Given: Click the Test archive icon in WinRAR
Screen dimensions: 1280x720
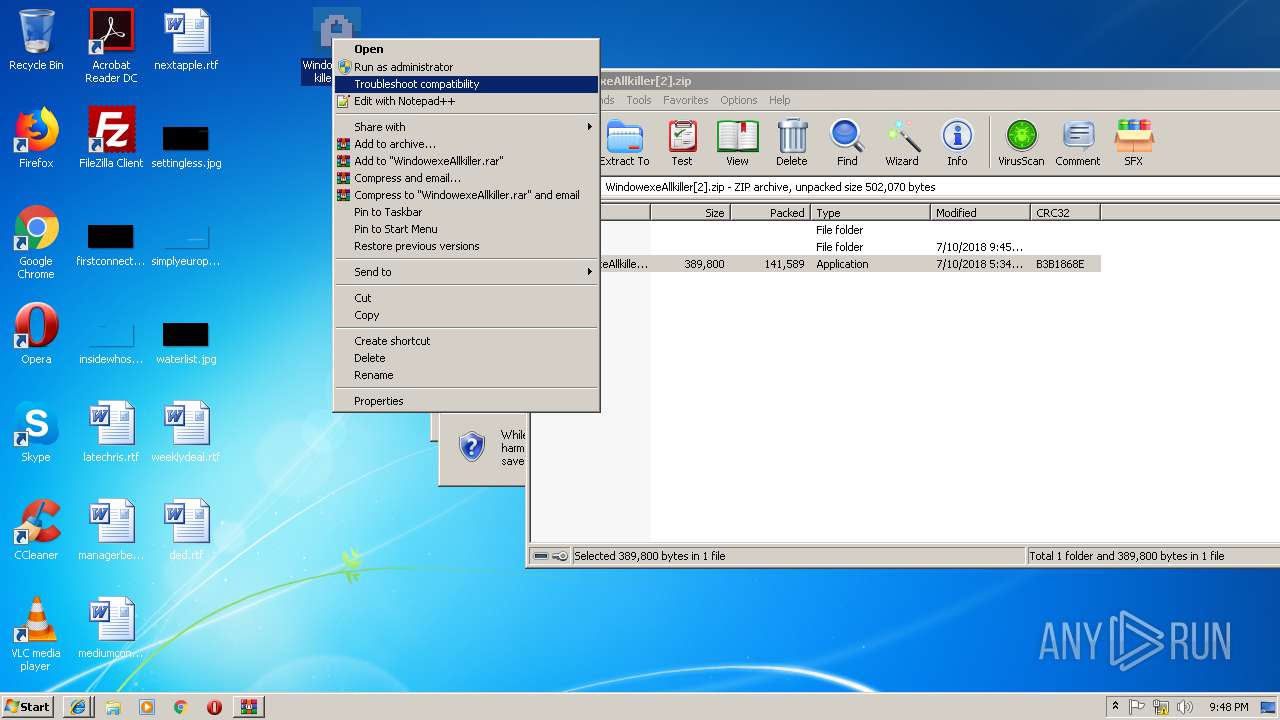Looking at the screenshot, I should point(682,142).
